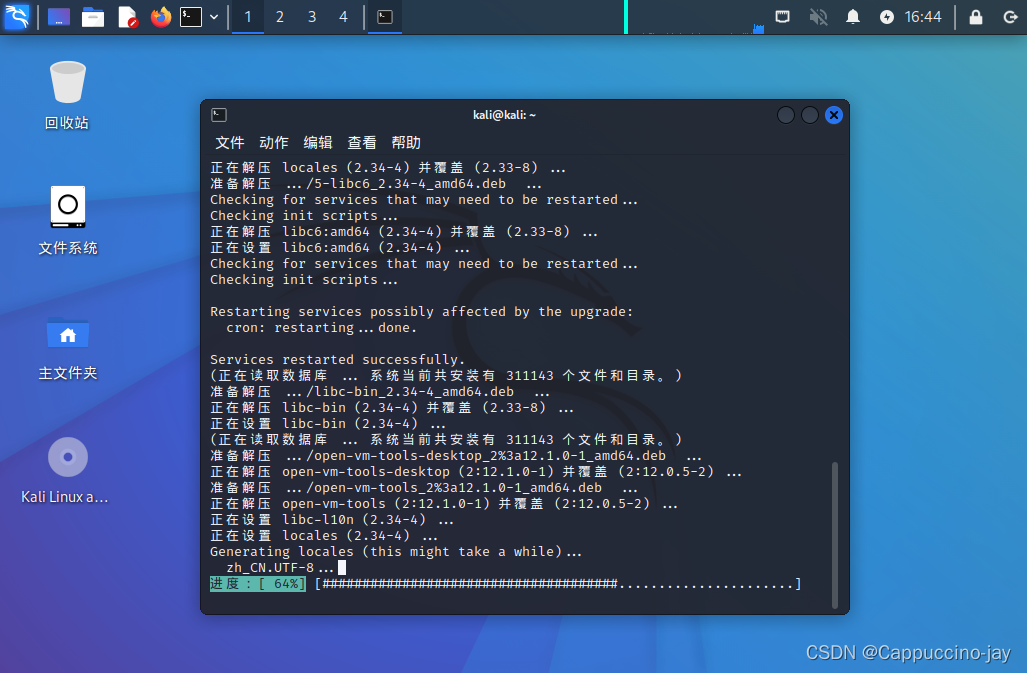Click the 'zh_CN.UTF-8 ...' line
Screen dimensions: 1027x673
click(280, 568)
